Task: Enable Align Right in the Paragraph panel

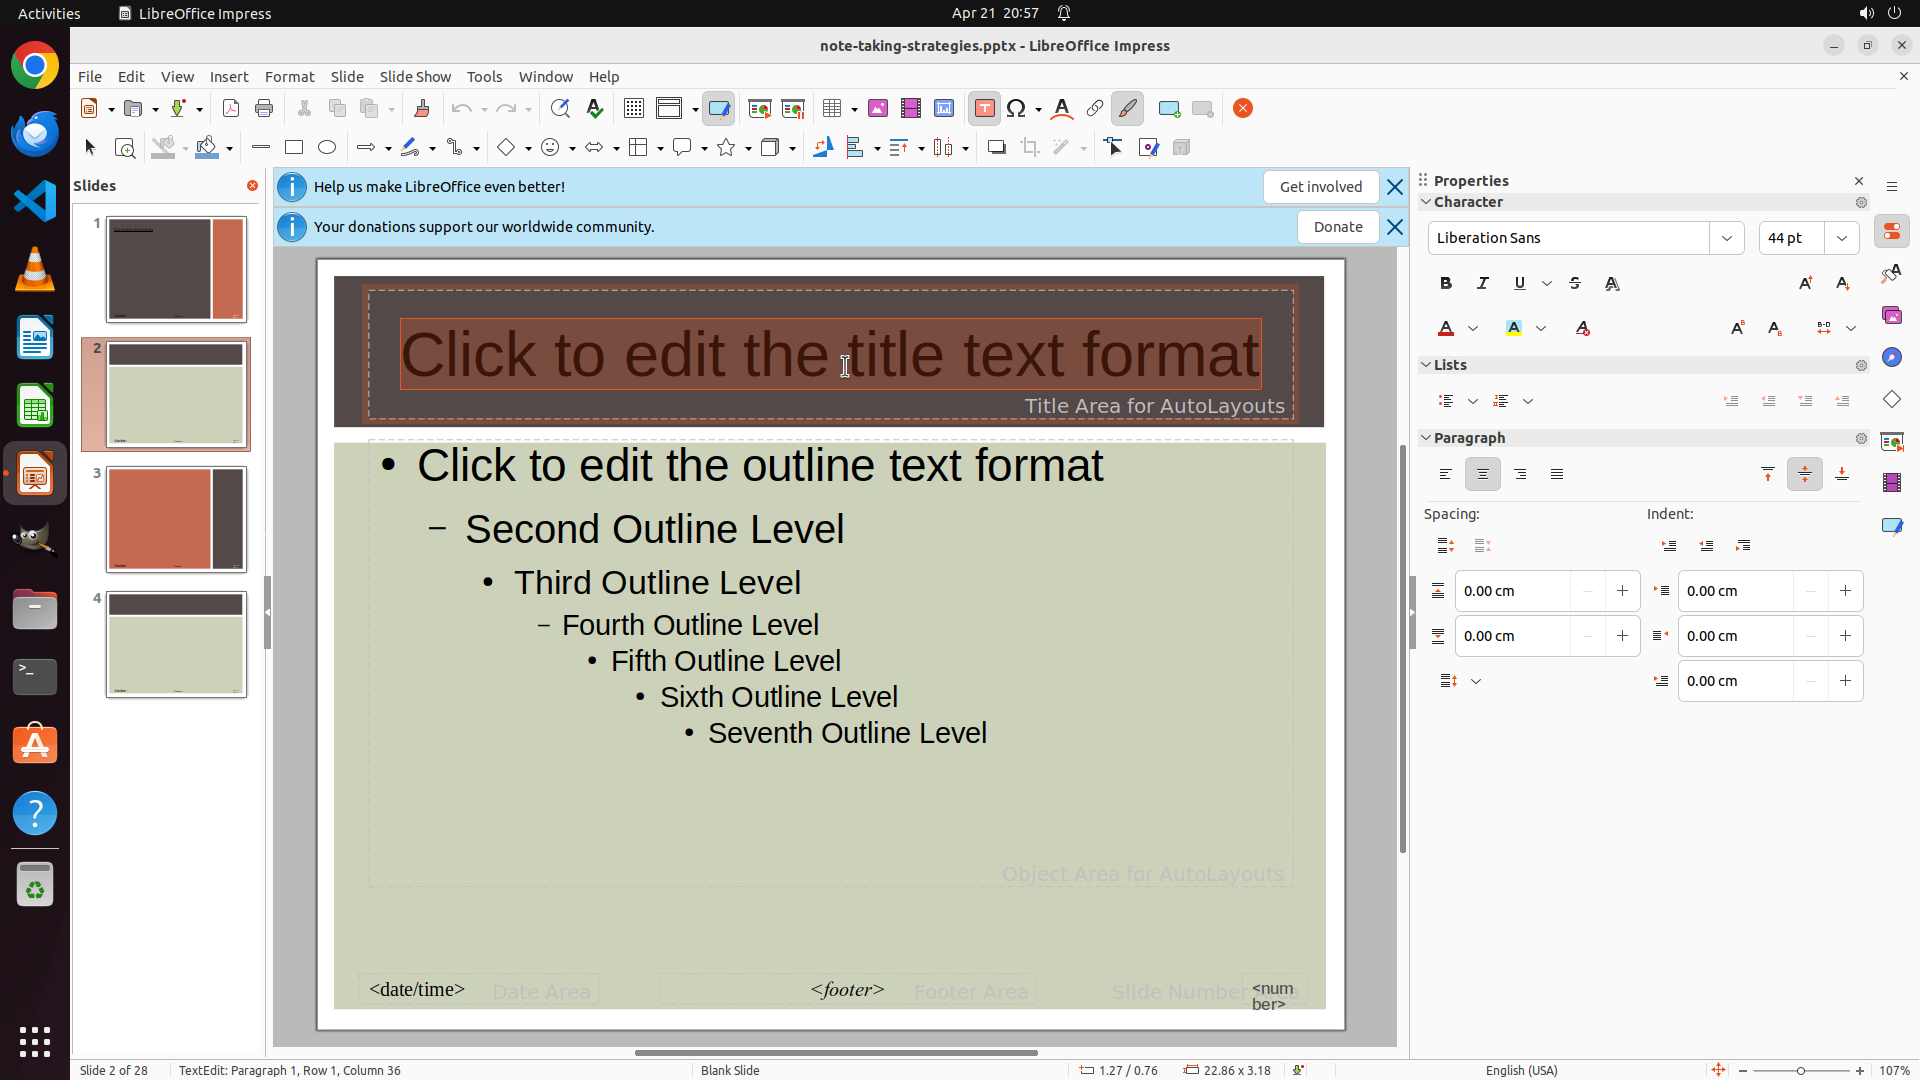Action: click(x=1520, y=475)
